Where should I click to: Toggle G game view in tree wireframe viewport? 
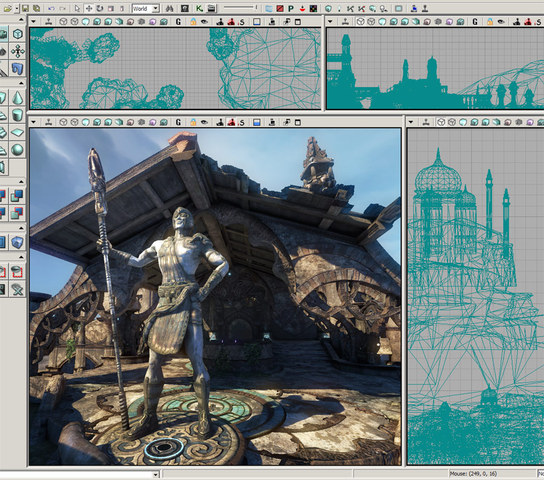click(178, 22)
